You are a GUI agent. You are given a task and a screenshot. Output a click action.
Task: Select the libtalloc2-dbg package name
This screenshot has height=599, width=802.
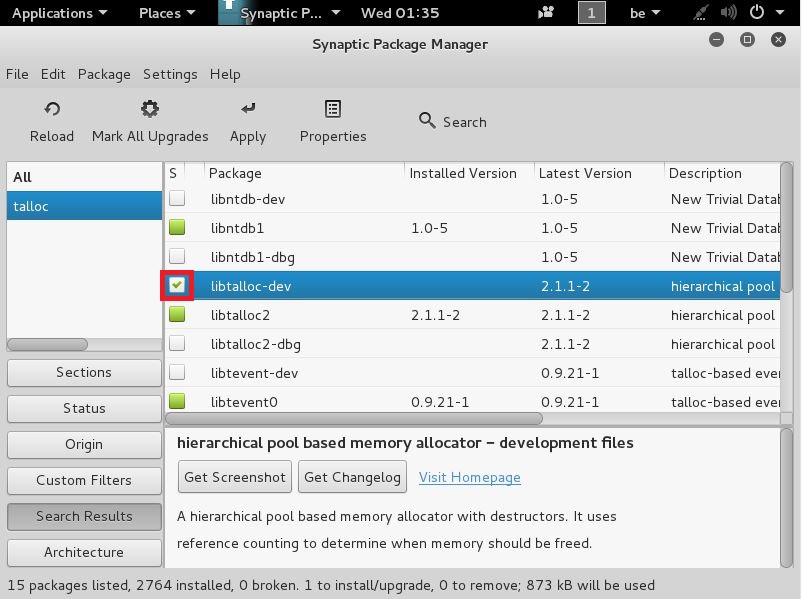click(x=256, y=344)
